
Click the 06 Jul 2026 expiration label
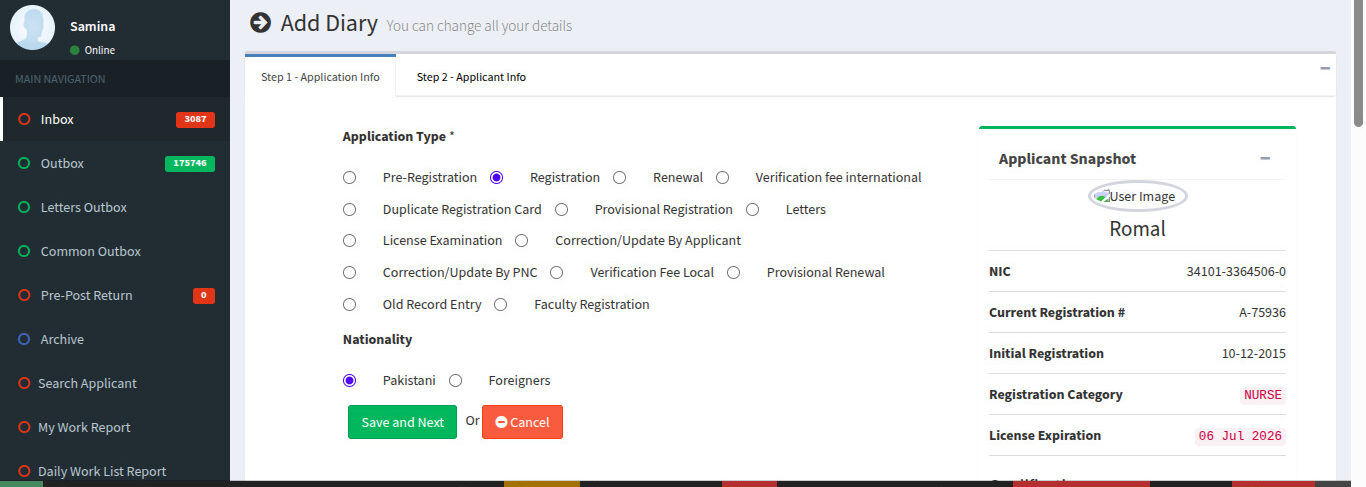click(x=1240, y=436)
